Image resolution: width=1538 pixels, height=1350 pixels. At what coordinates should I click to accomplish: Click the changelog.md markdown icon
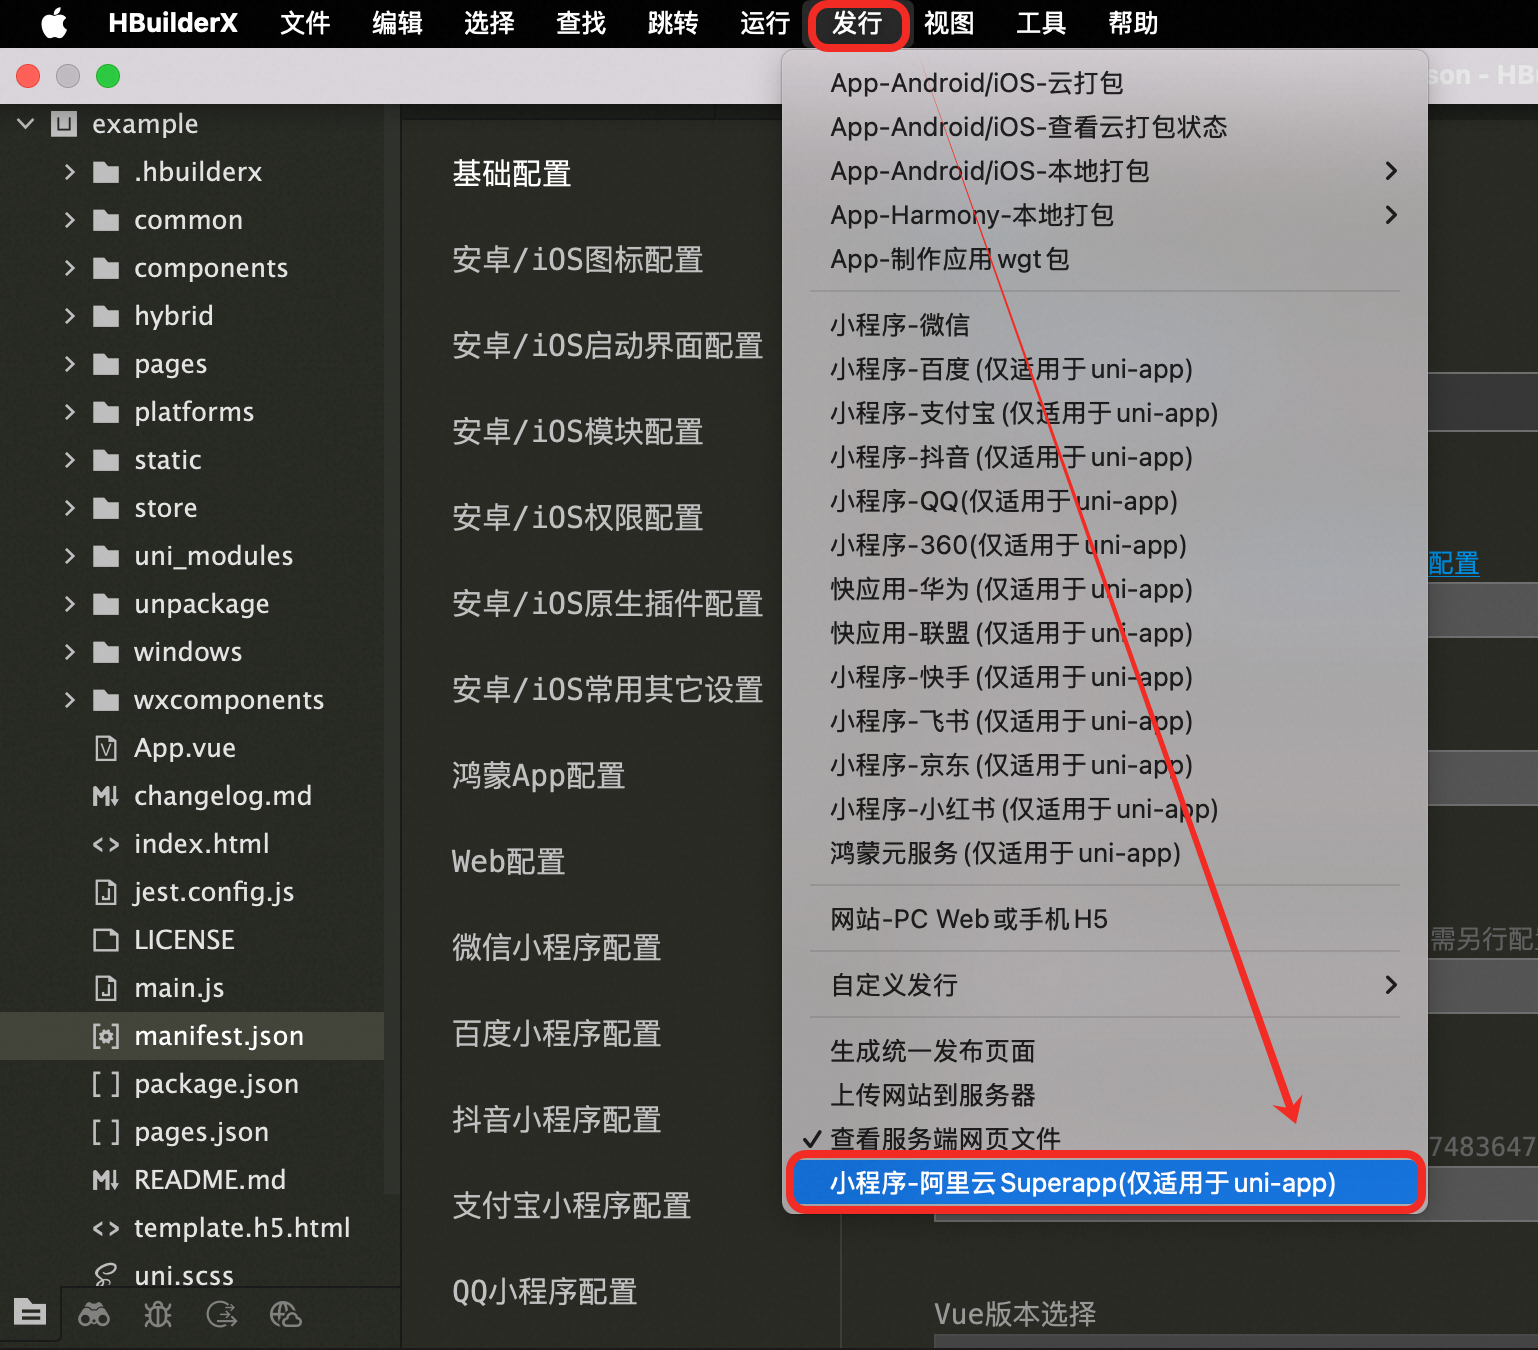(106, 796)
